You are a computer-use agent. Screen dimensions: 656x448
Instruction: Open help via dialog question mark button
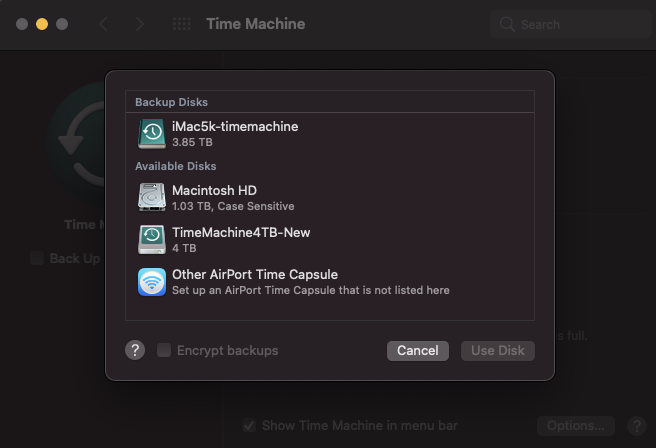(135, 350)
